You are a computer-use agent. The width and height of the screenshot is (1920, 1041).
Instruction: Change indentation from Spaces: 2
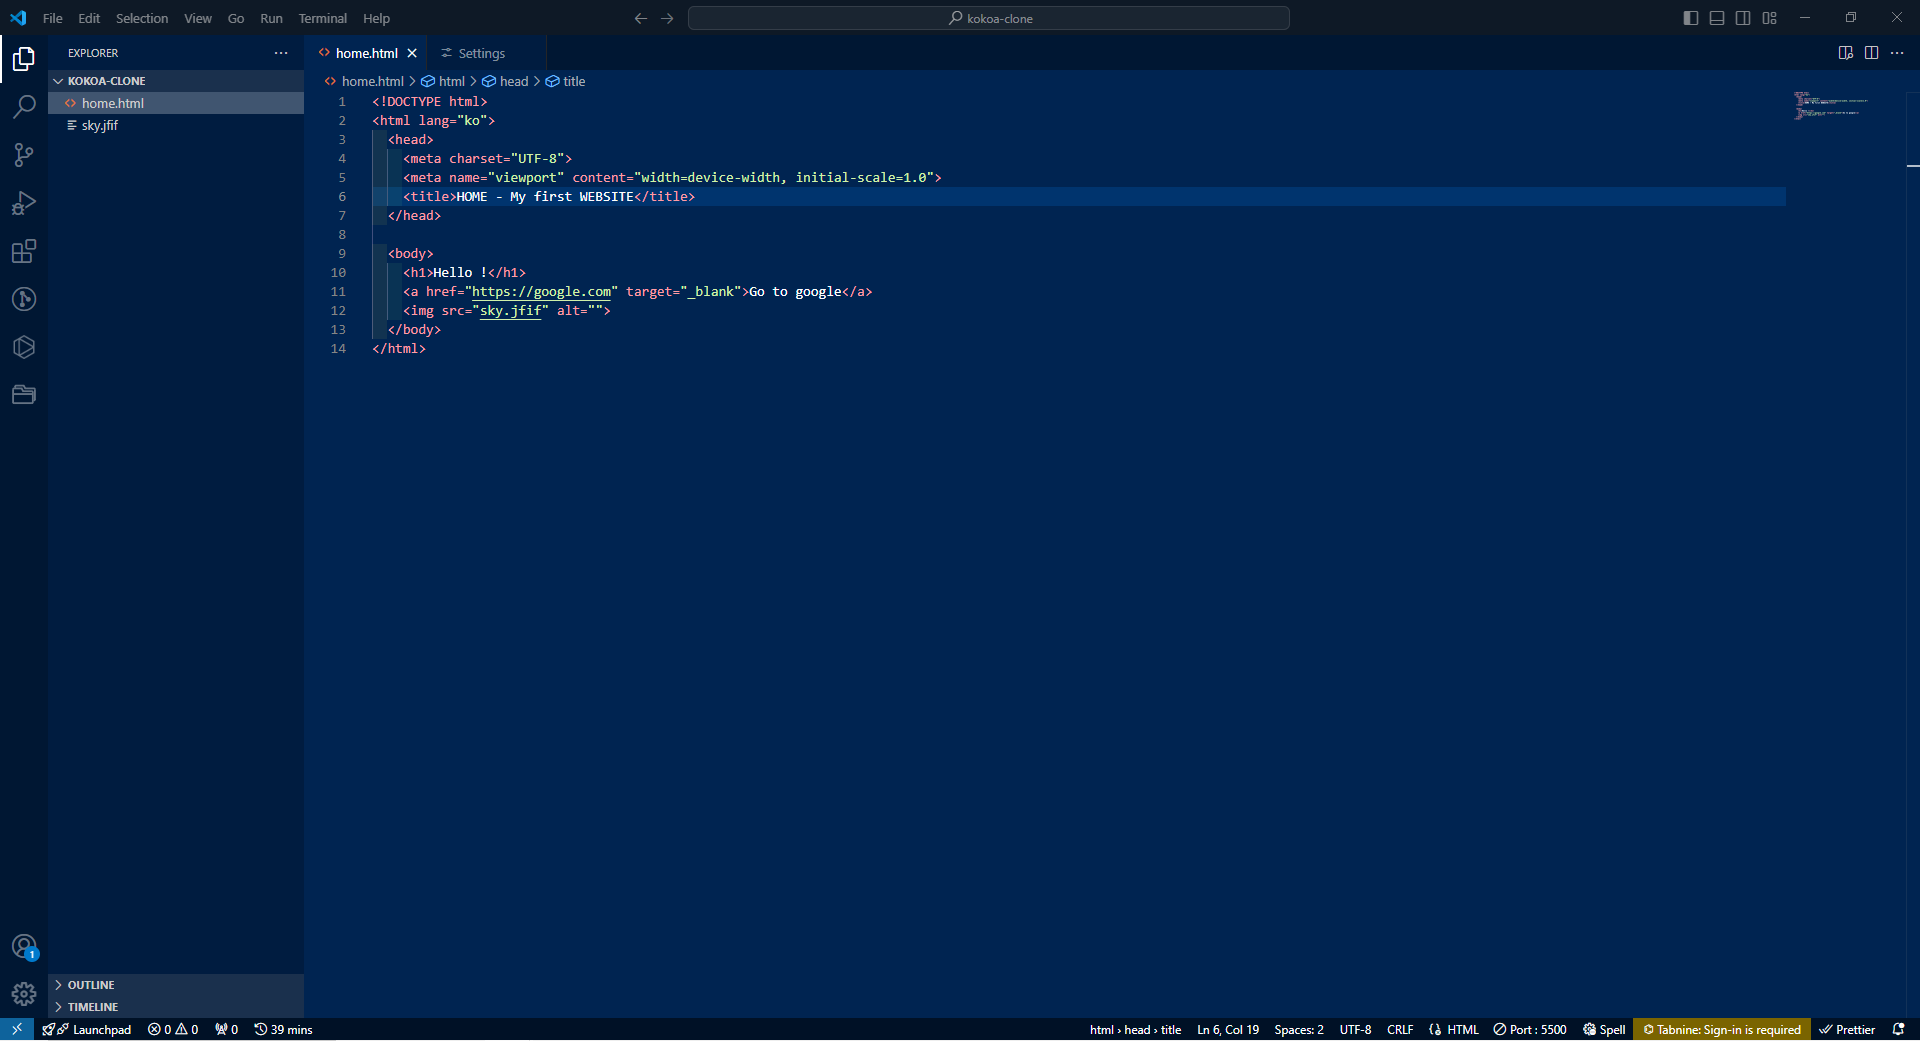[1299, 1029]
